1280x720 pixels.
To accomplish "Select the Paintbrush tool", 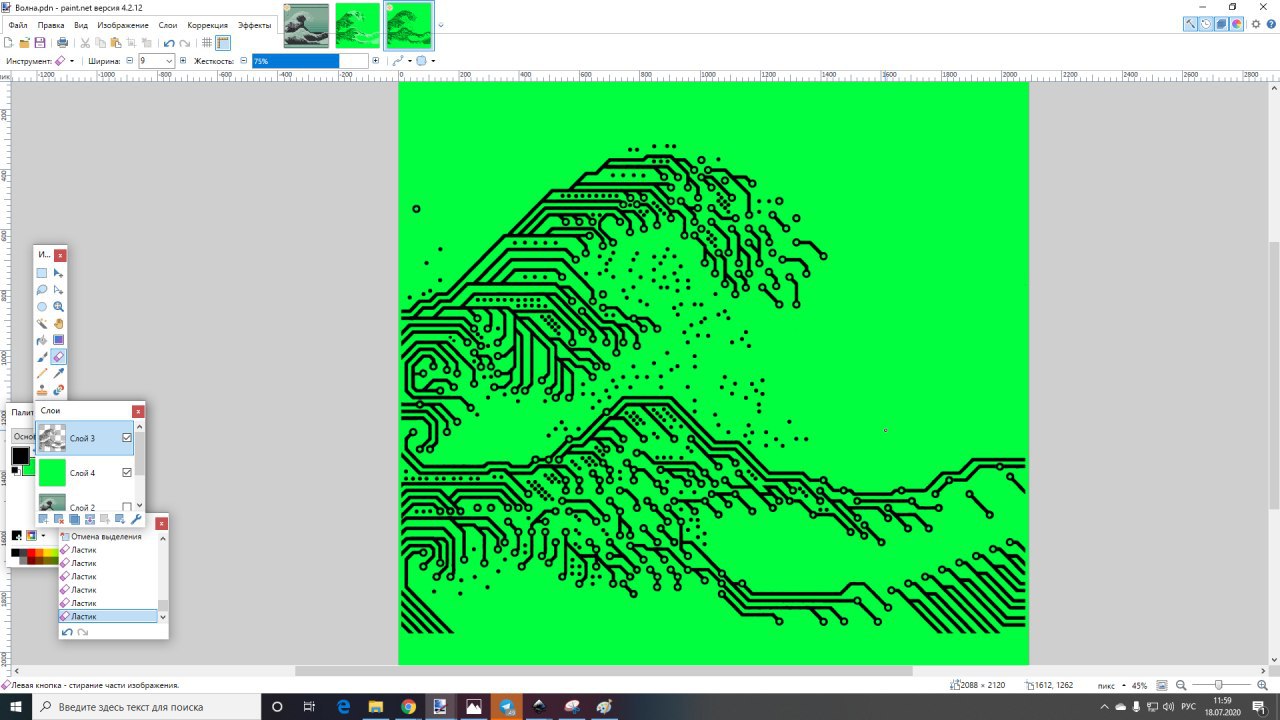I will (x=42, y=357).
